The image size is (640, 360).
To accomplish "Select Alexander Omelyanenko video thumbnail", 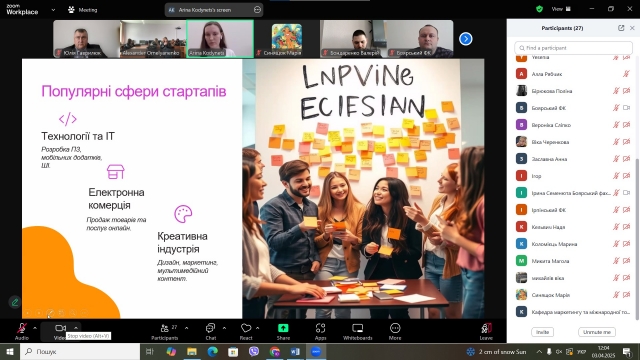I will click(153, 39).
